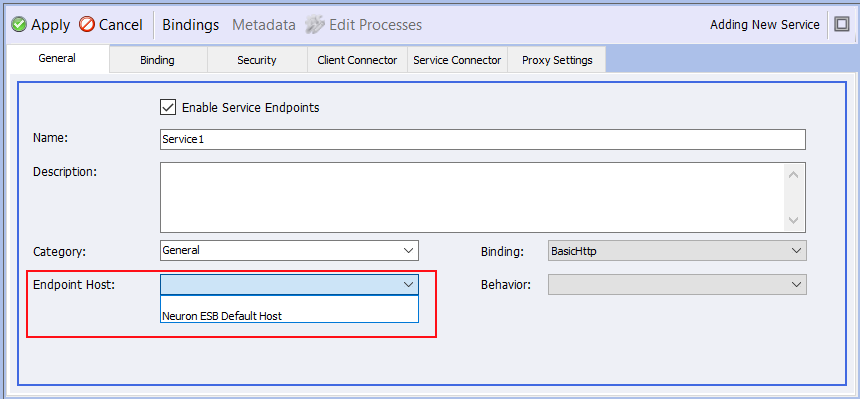Screen dimensions: 860x399
Task: Open the Service Connector tab
Action: [457, 60]
